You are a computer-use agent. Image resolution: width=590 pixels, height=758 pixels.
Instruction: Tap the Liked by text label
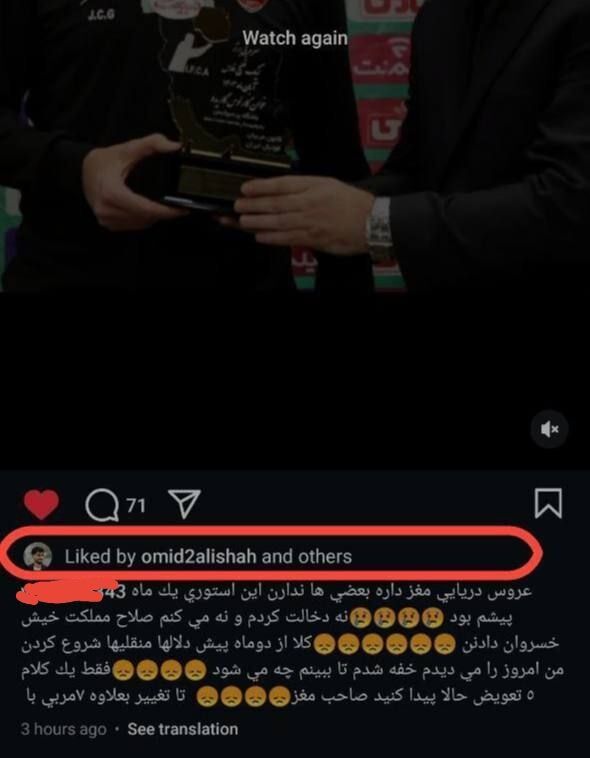100,556
